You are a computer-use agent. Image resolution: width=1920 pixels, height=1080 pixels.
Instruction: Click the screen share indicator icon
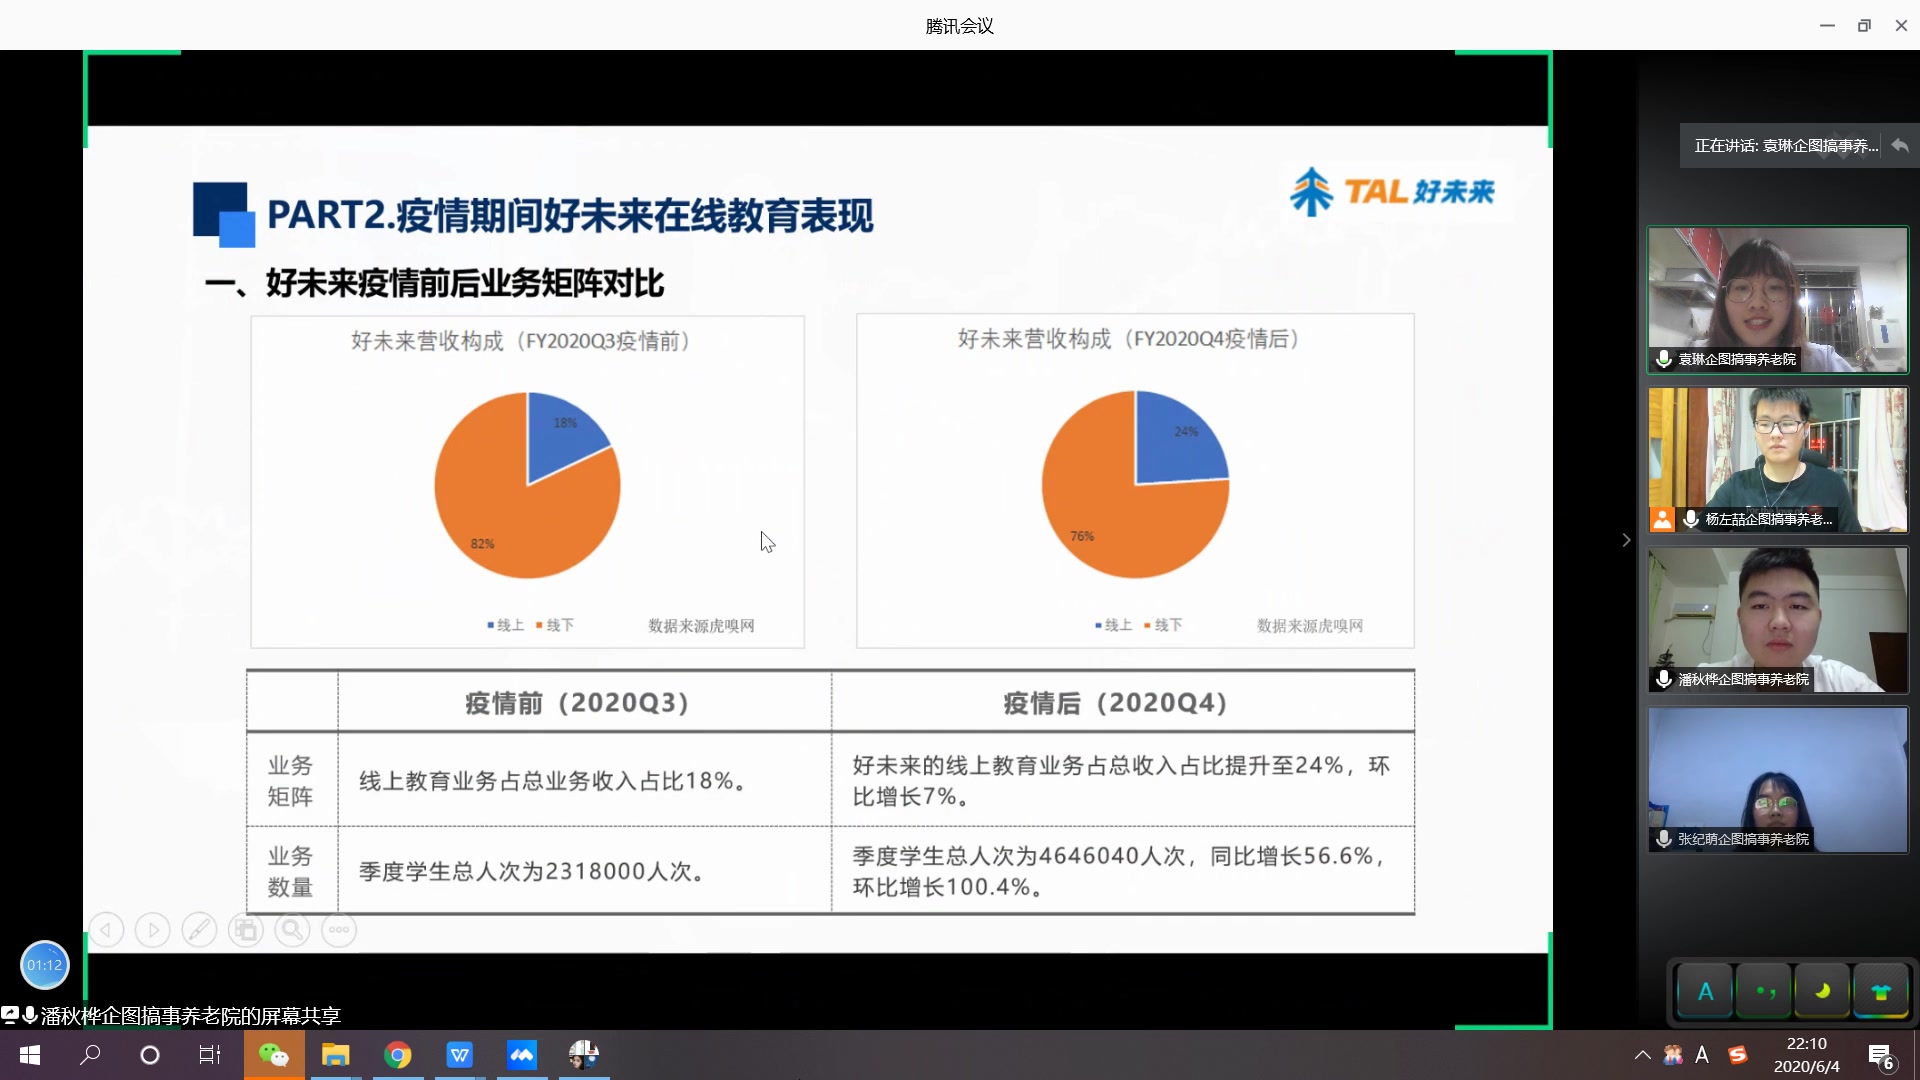(10, 1015)
